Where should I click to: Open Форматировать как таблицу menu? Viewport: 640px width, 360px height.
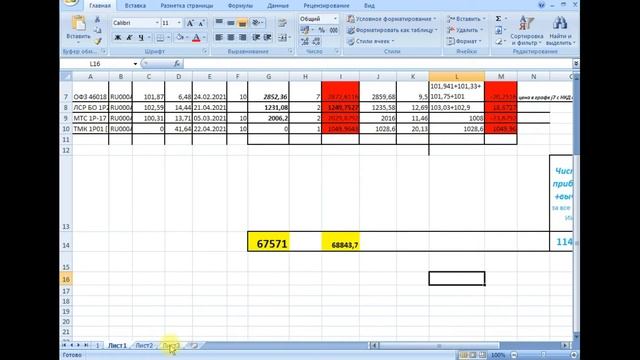392,30
